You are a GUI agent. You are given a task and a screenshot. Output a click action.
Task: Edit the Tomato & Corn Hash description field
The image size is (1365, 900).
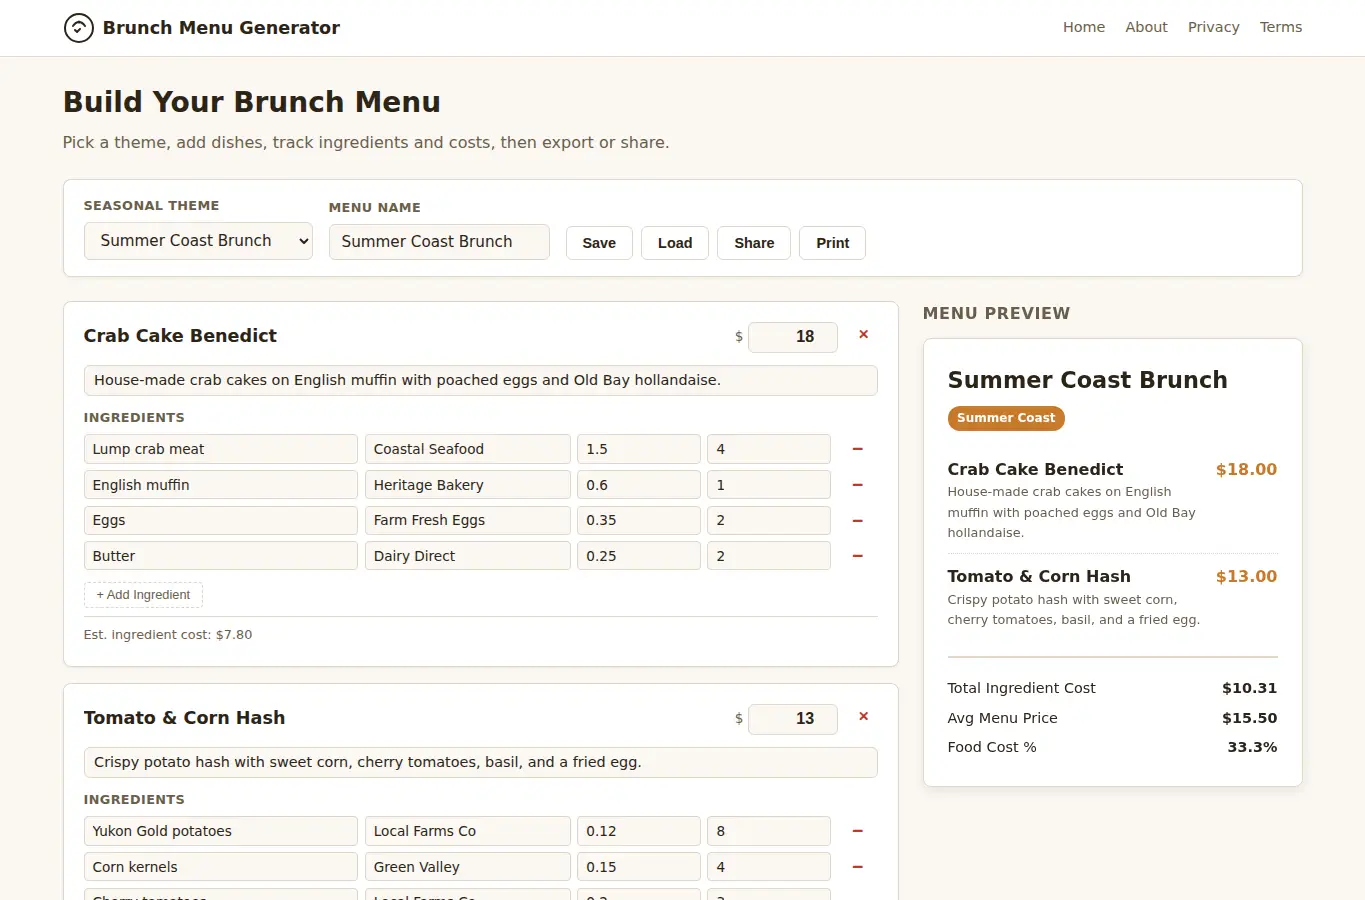tap(481, 762)
